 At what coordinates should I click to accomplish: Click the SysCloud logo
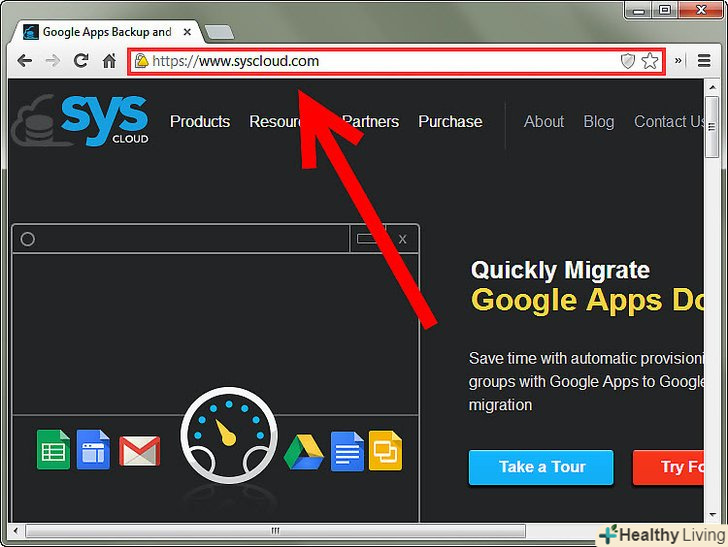(x=81, y=121)
